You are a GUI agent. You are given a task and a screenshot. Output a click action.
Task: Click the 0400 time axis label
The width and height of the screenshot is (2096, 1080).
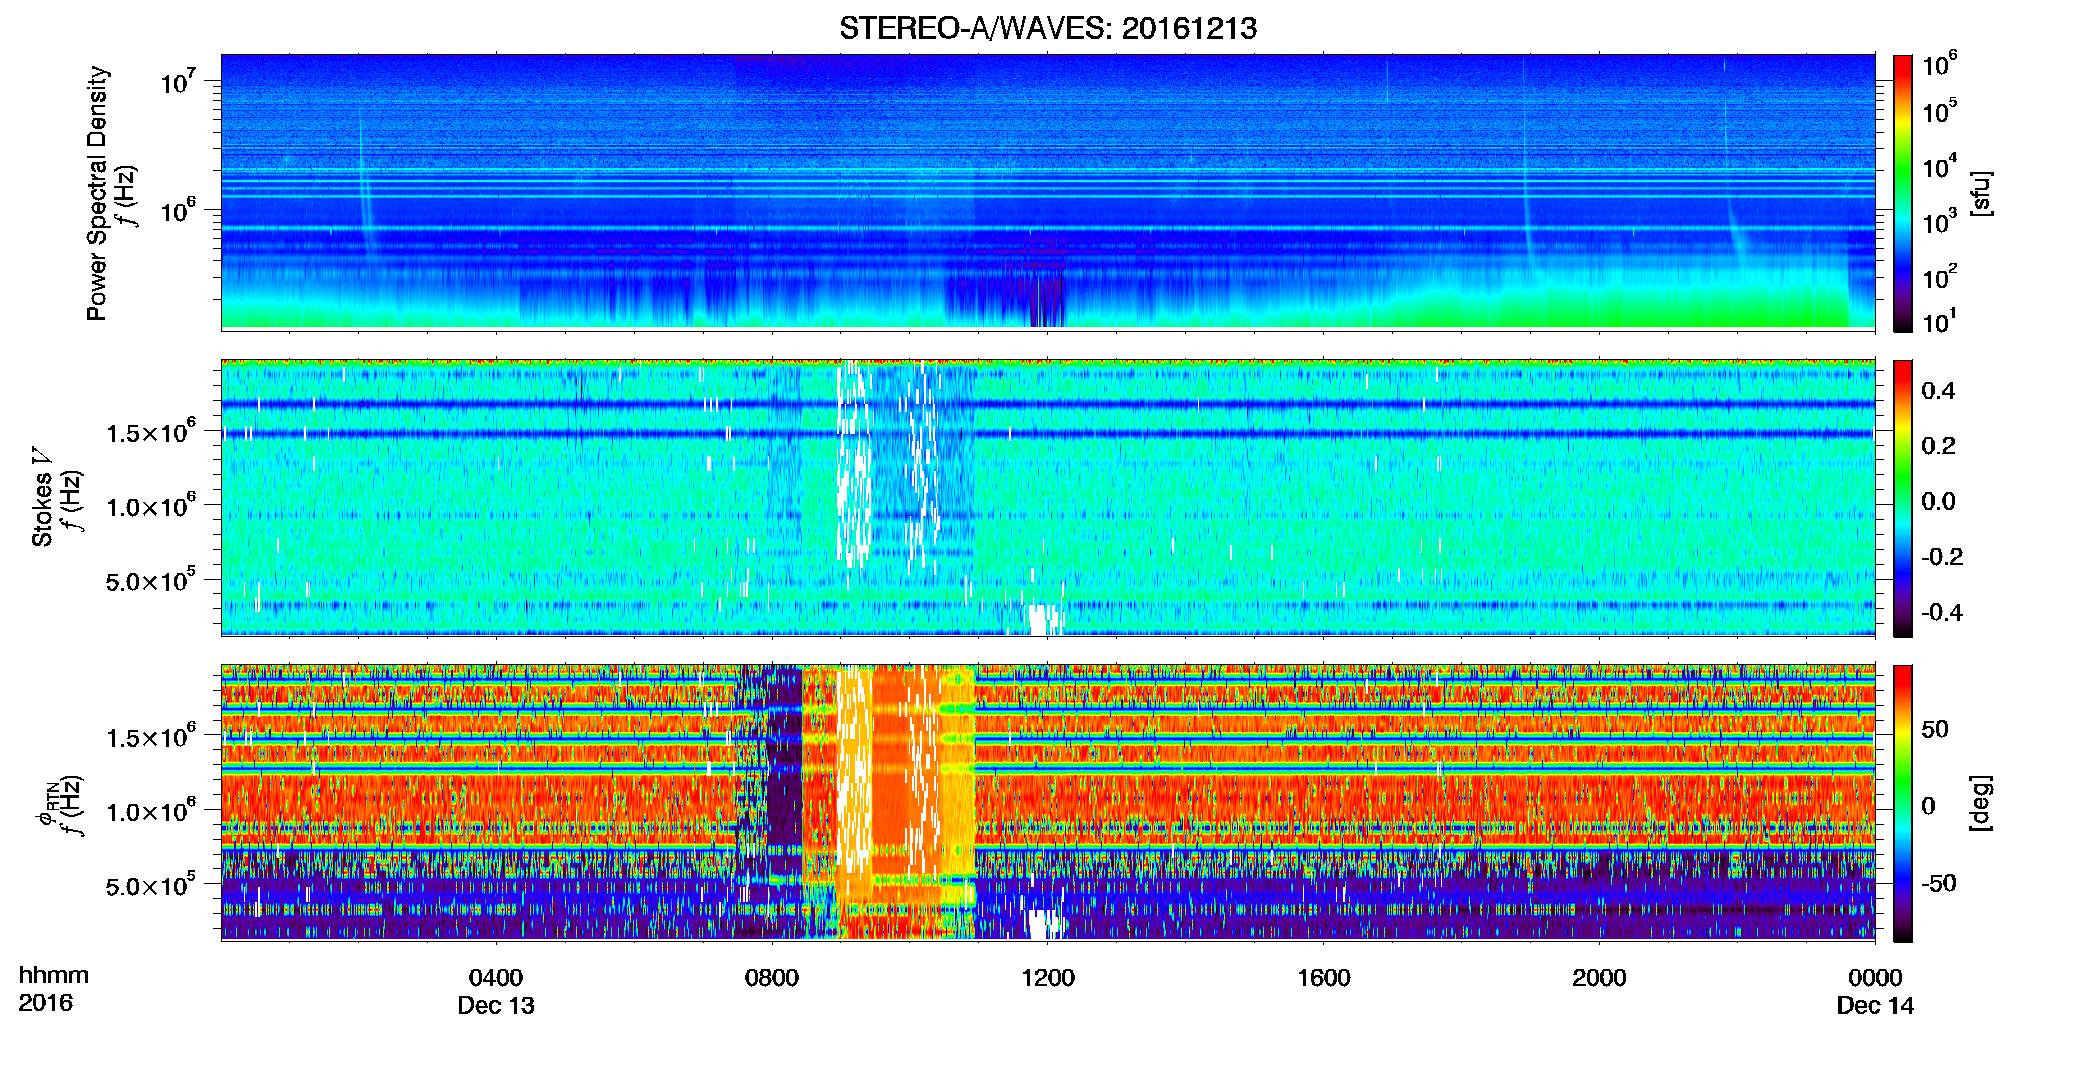[x=496, y=978]
